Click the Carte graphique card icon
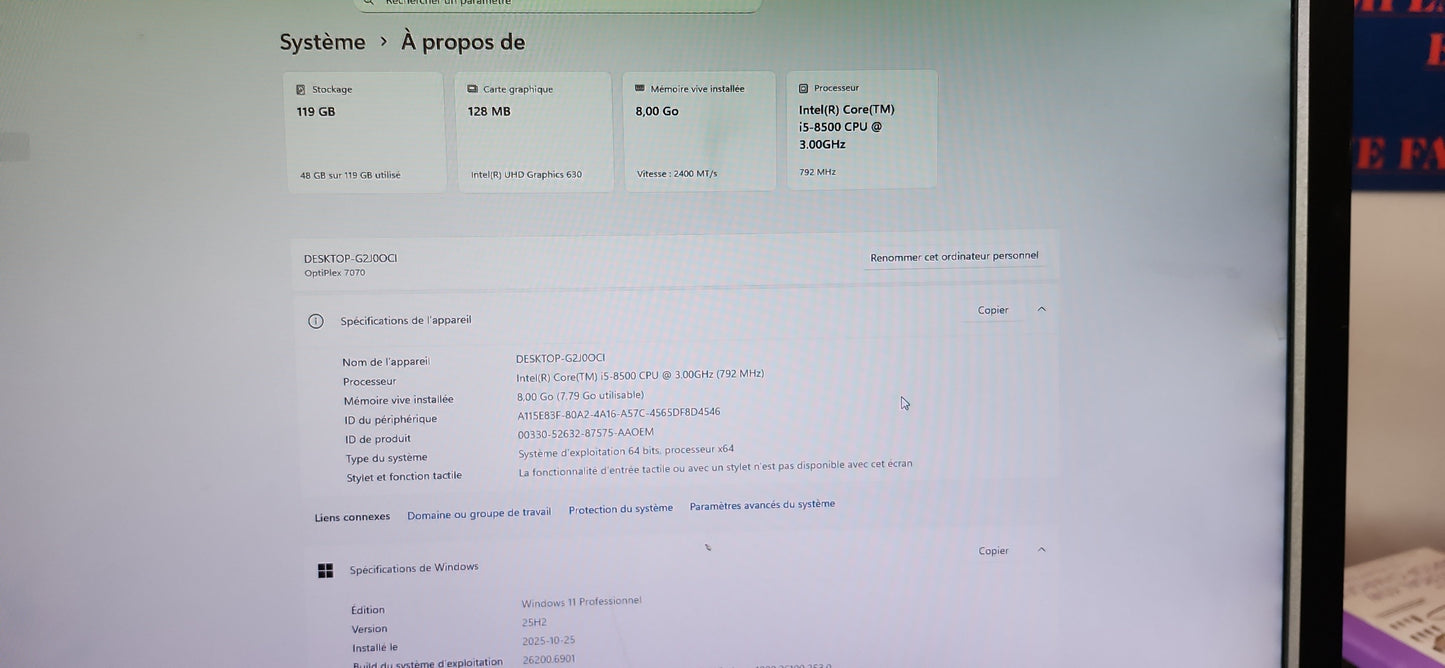The width and height of the screenshot is (1445, 668). point(471,88)
